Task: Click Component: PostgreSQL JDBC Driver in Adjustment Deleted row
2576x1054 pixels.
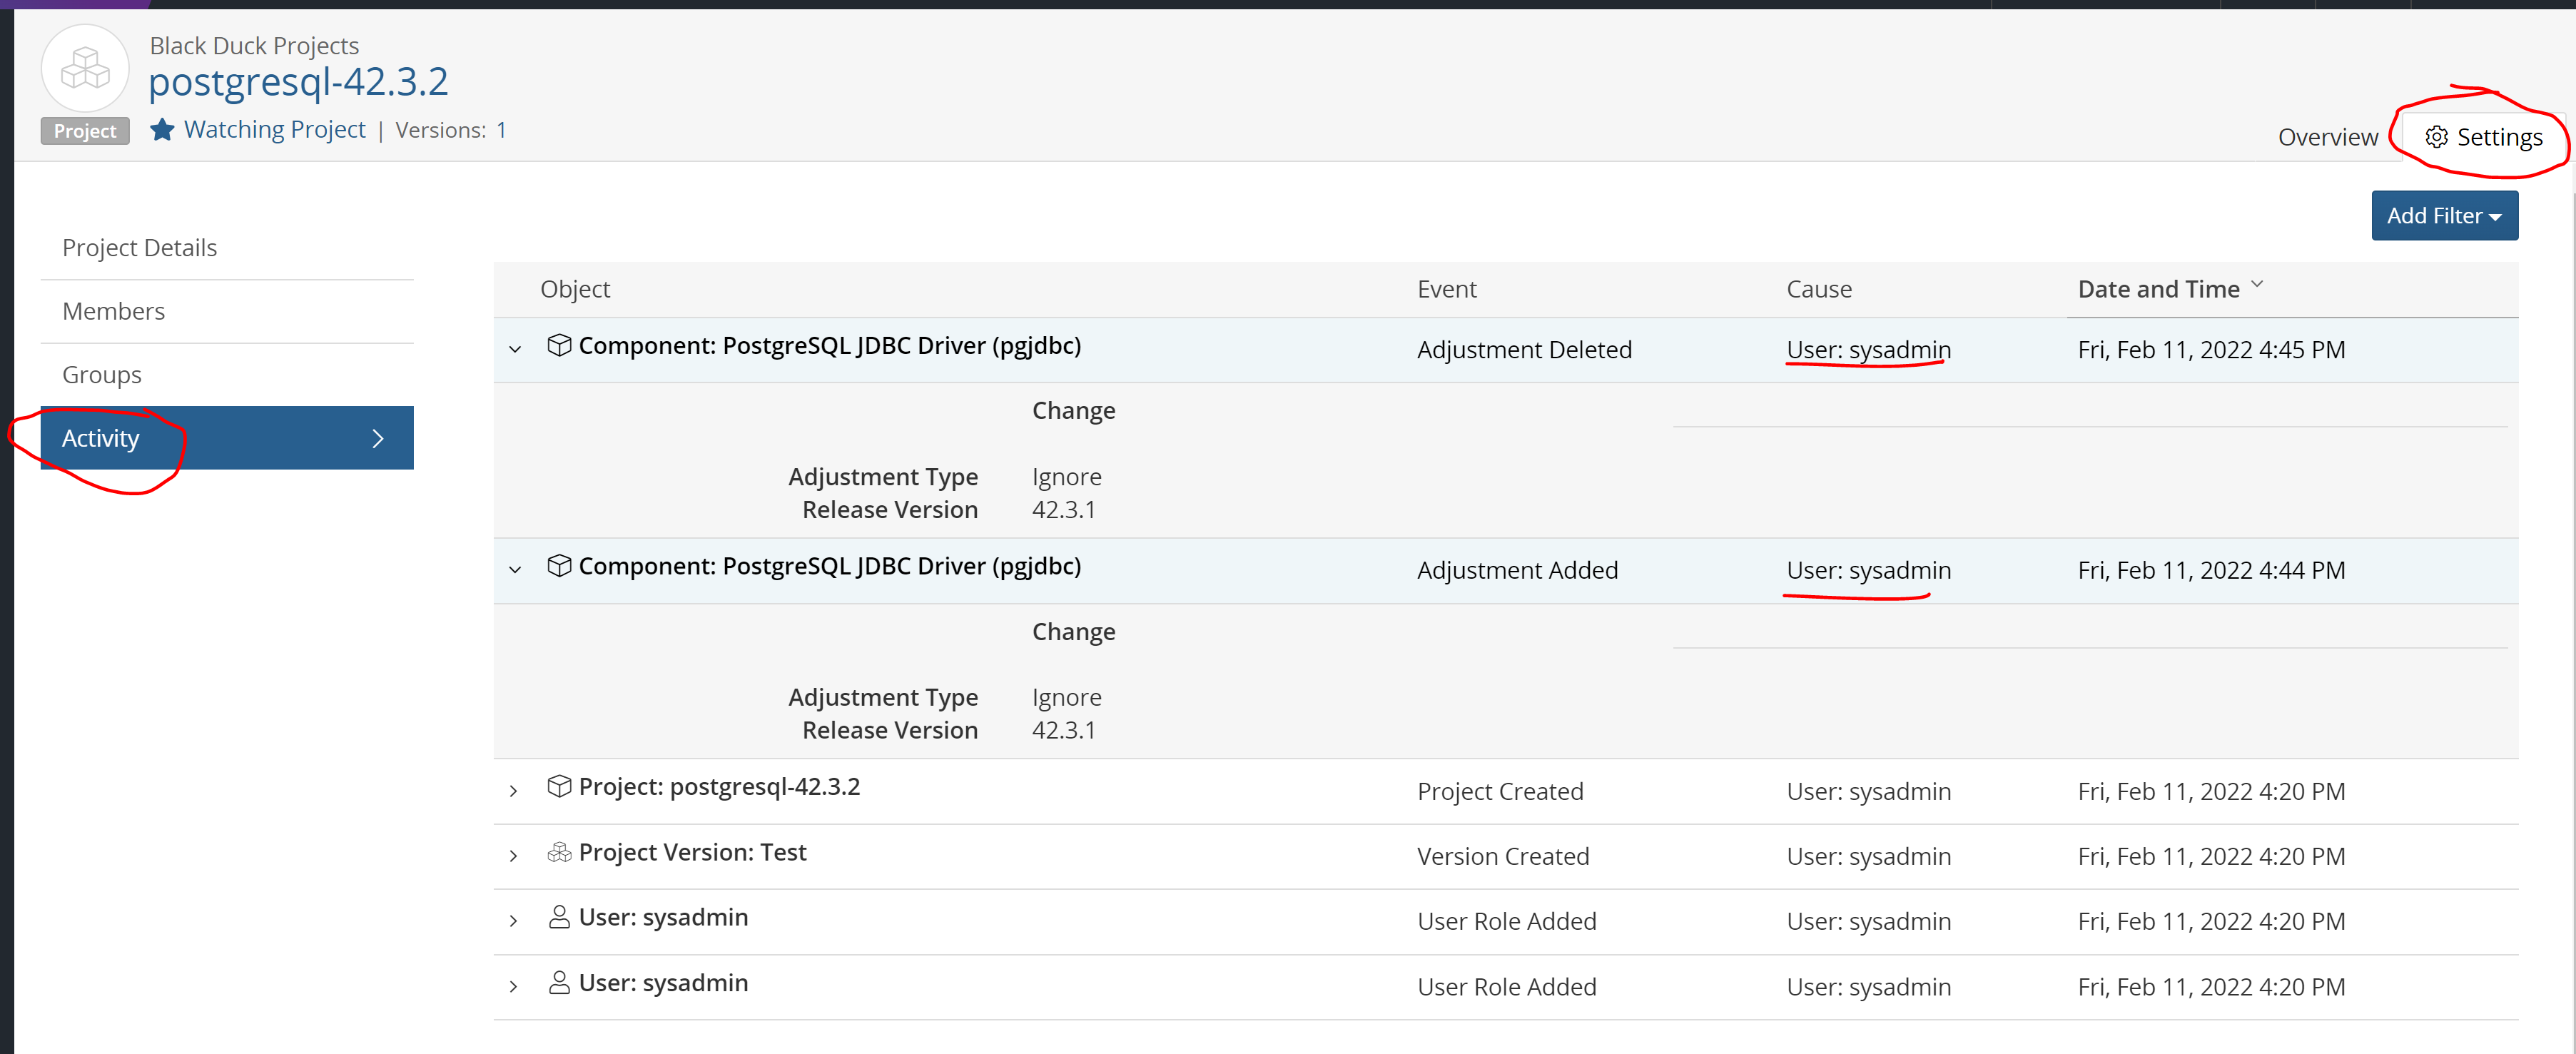Action: click(829, 346)
